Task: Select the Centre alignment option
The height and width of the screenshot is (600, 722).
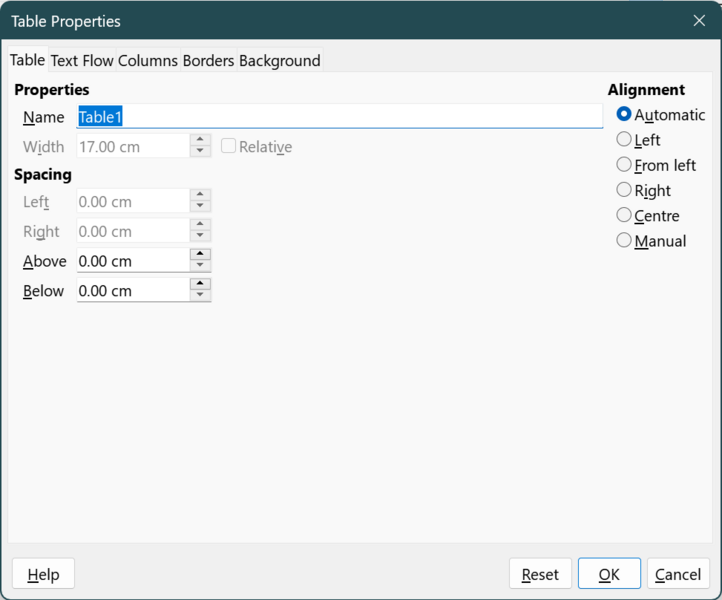Action: tap(625, 215)
